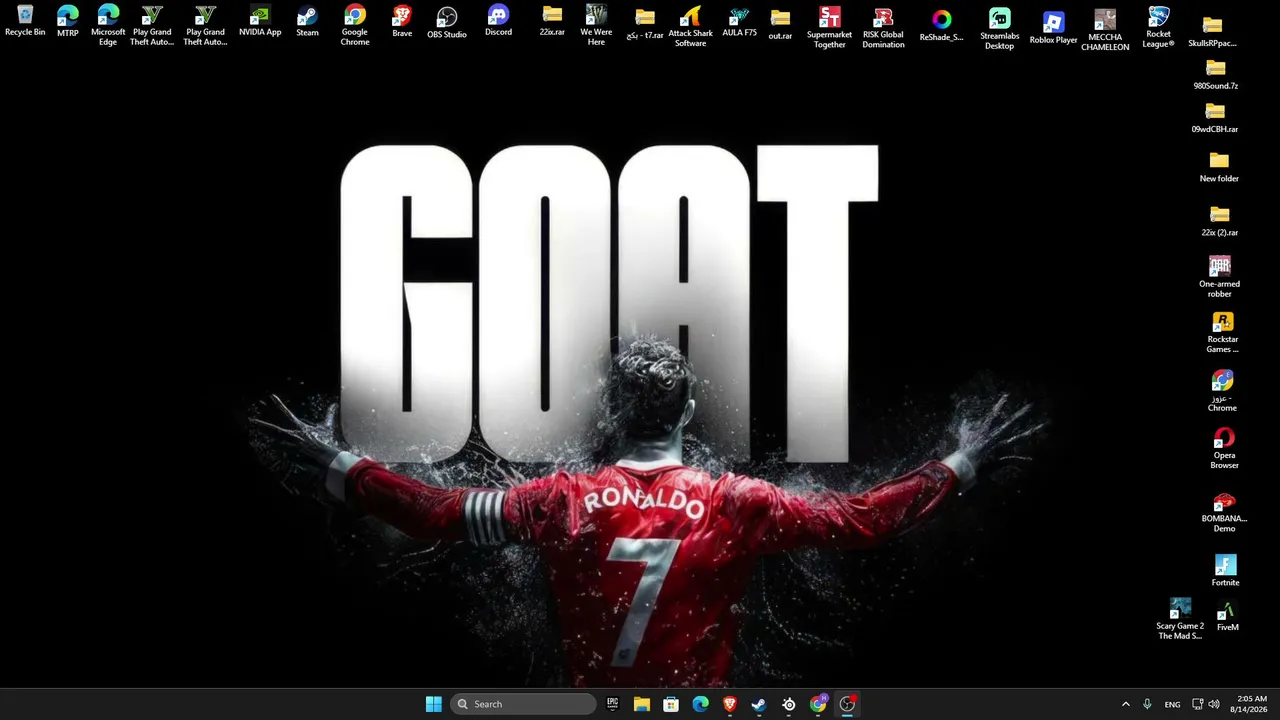Select the We Were Here game shortcut
1280x720 pixels.
(x=596, y=26)
